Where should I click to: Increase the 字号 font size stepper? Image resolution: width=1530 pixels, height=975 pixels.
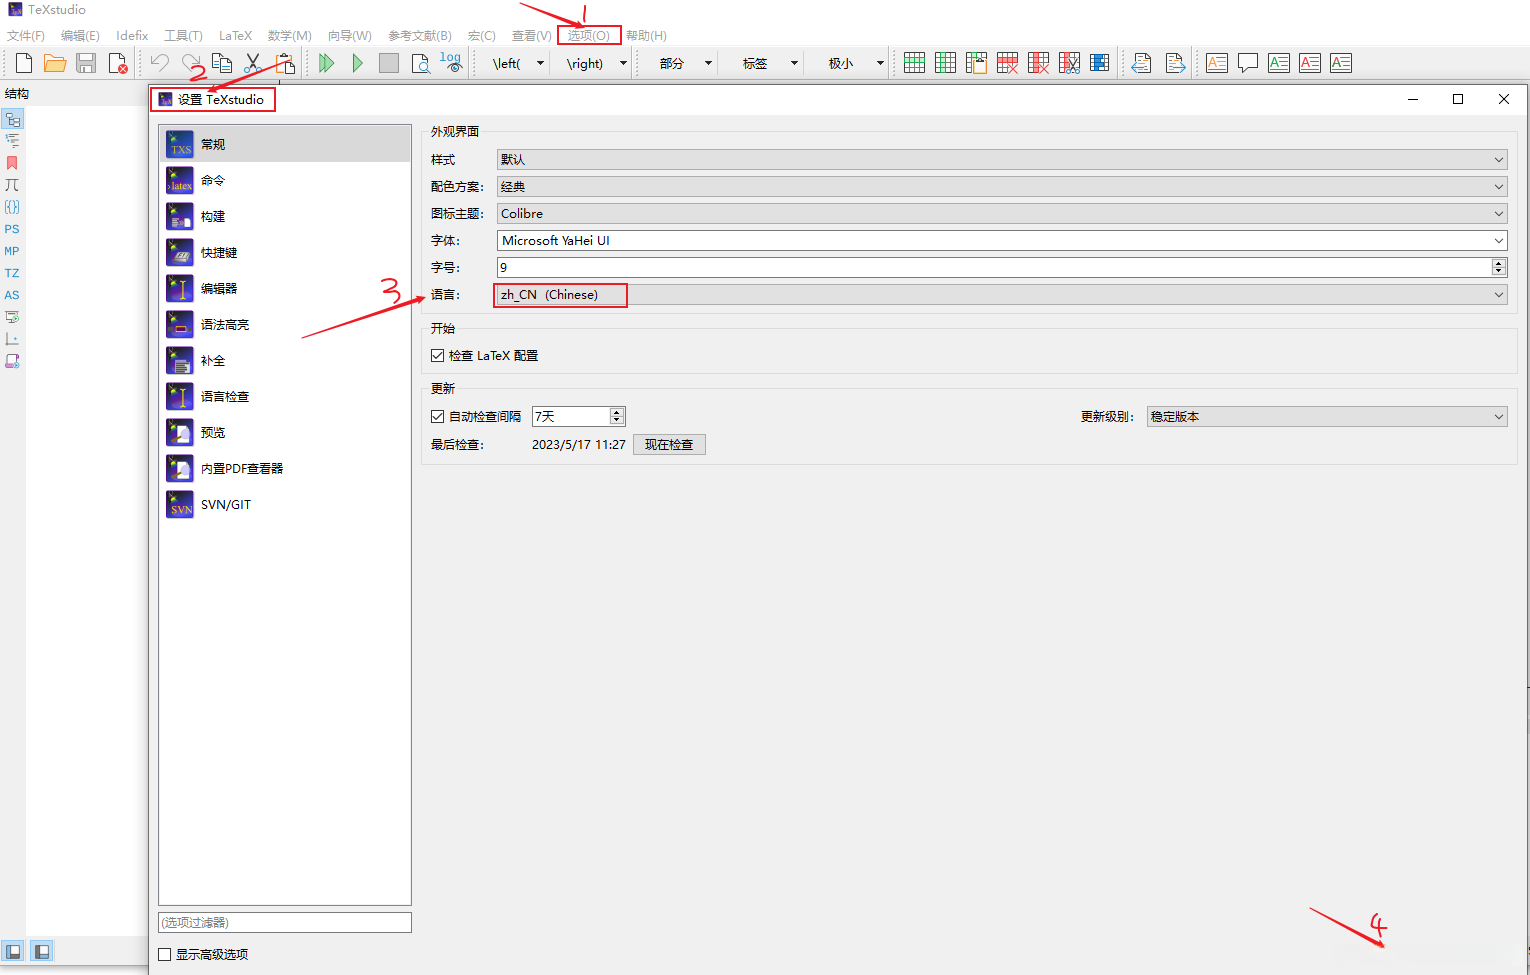pos(1499,263)
